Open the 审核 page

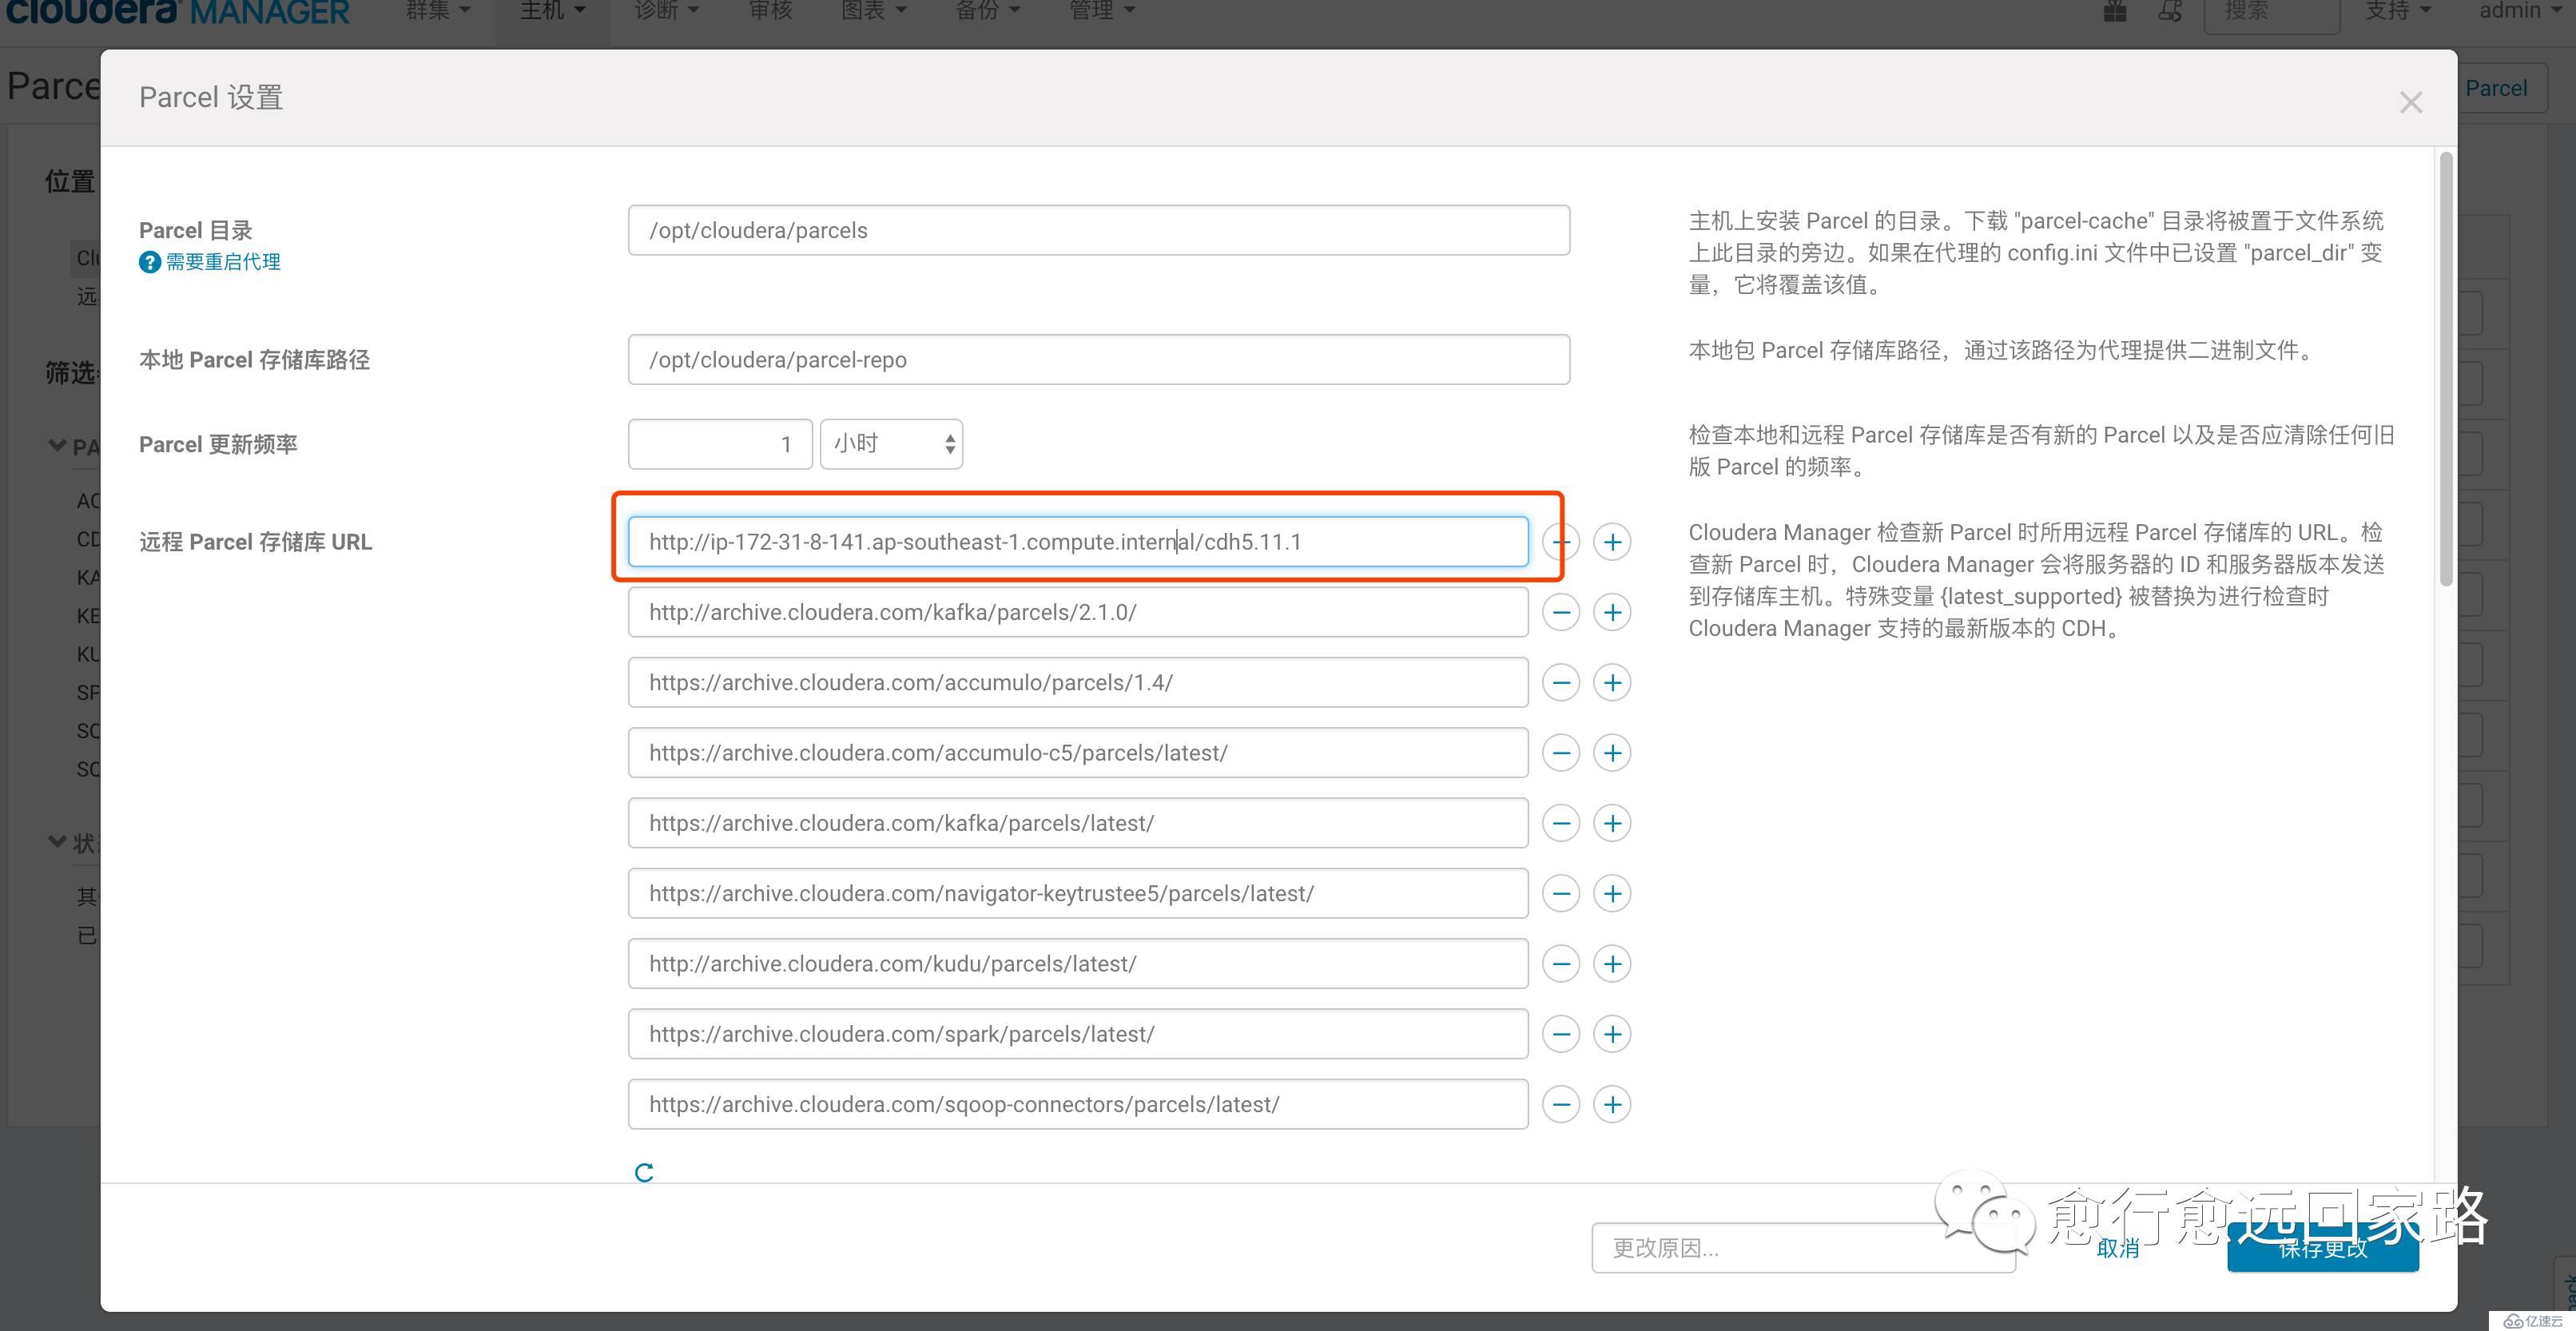(770, 11)
